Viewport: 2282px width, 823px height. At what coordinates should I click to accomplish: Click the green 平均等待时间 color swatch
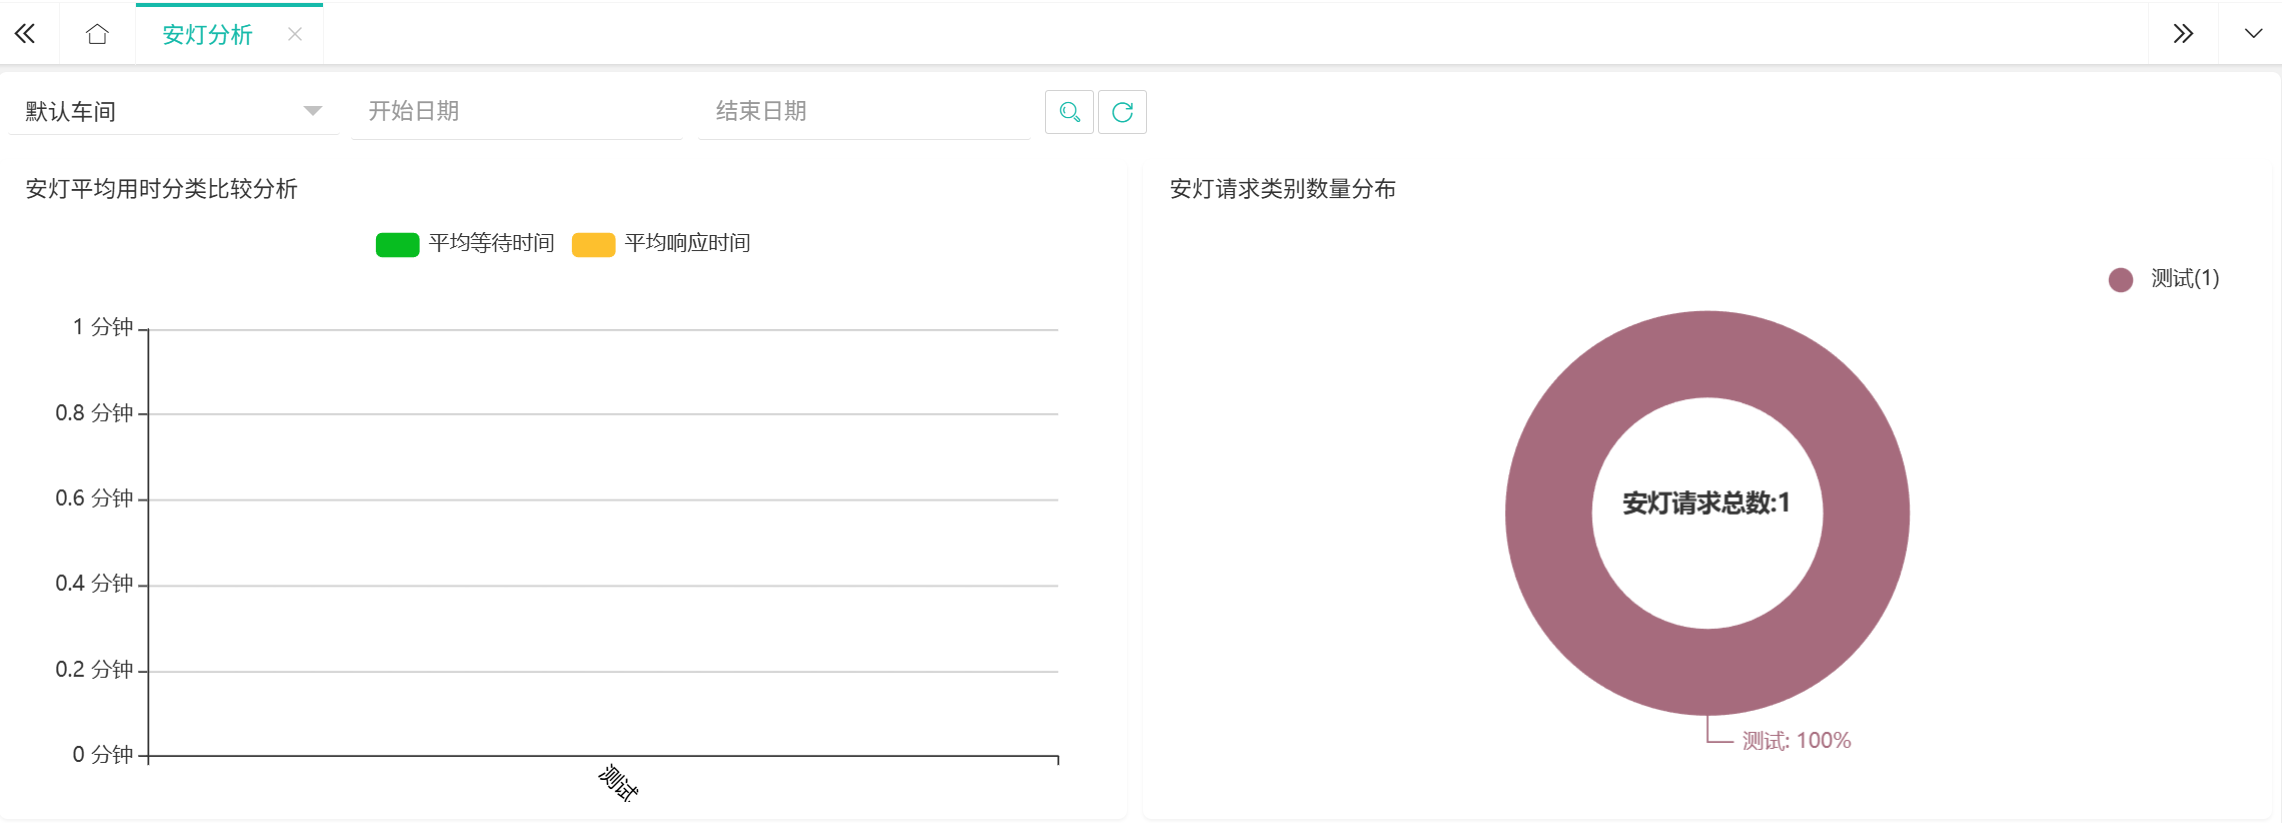click(x=397, y=245)
